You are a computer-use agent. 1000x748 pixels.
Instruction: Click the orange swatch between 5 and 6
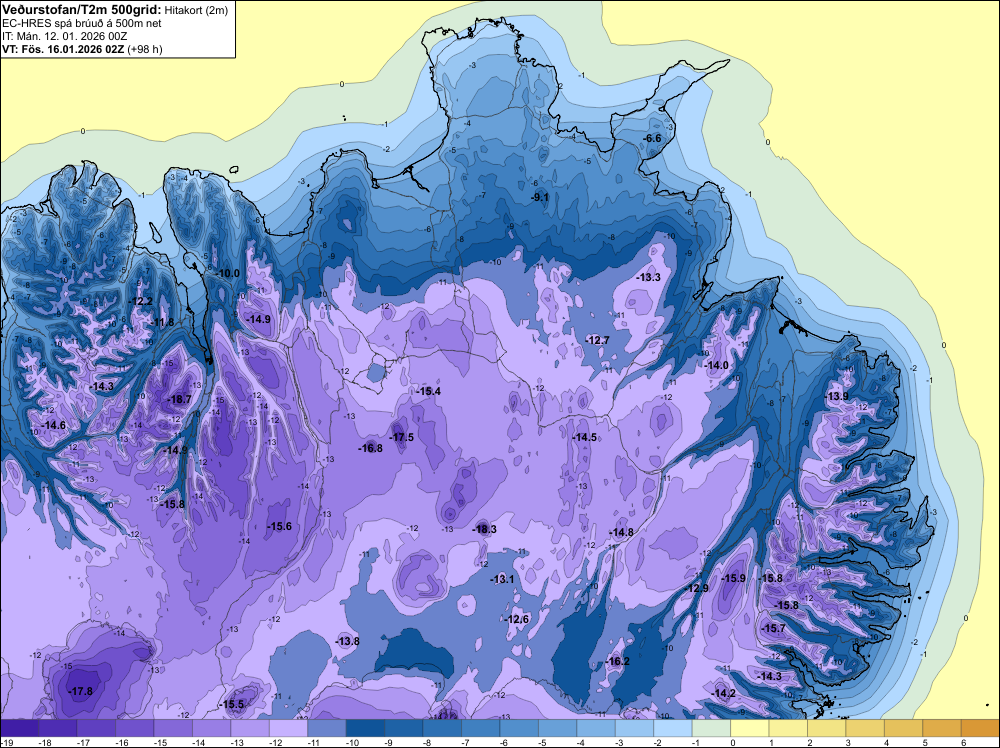click(943, 728)
